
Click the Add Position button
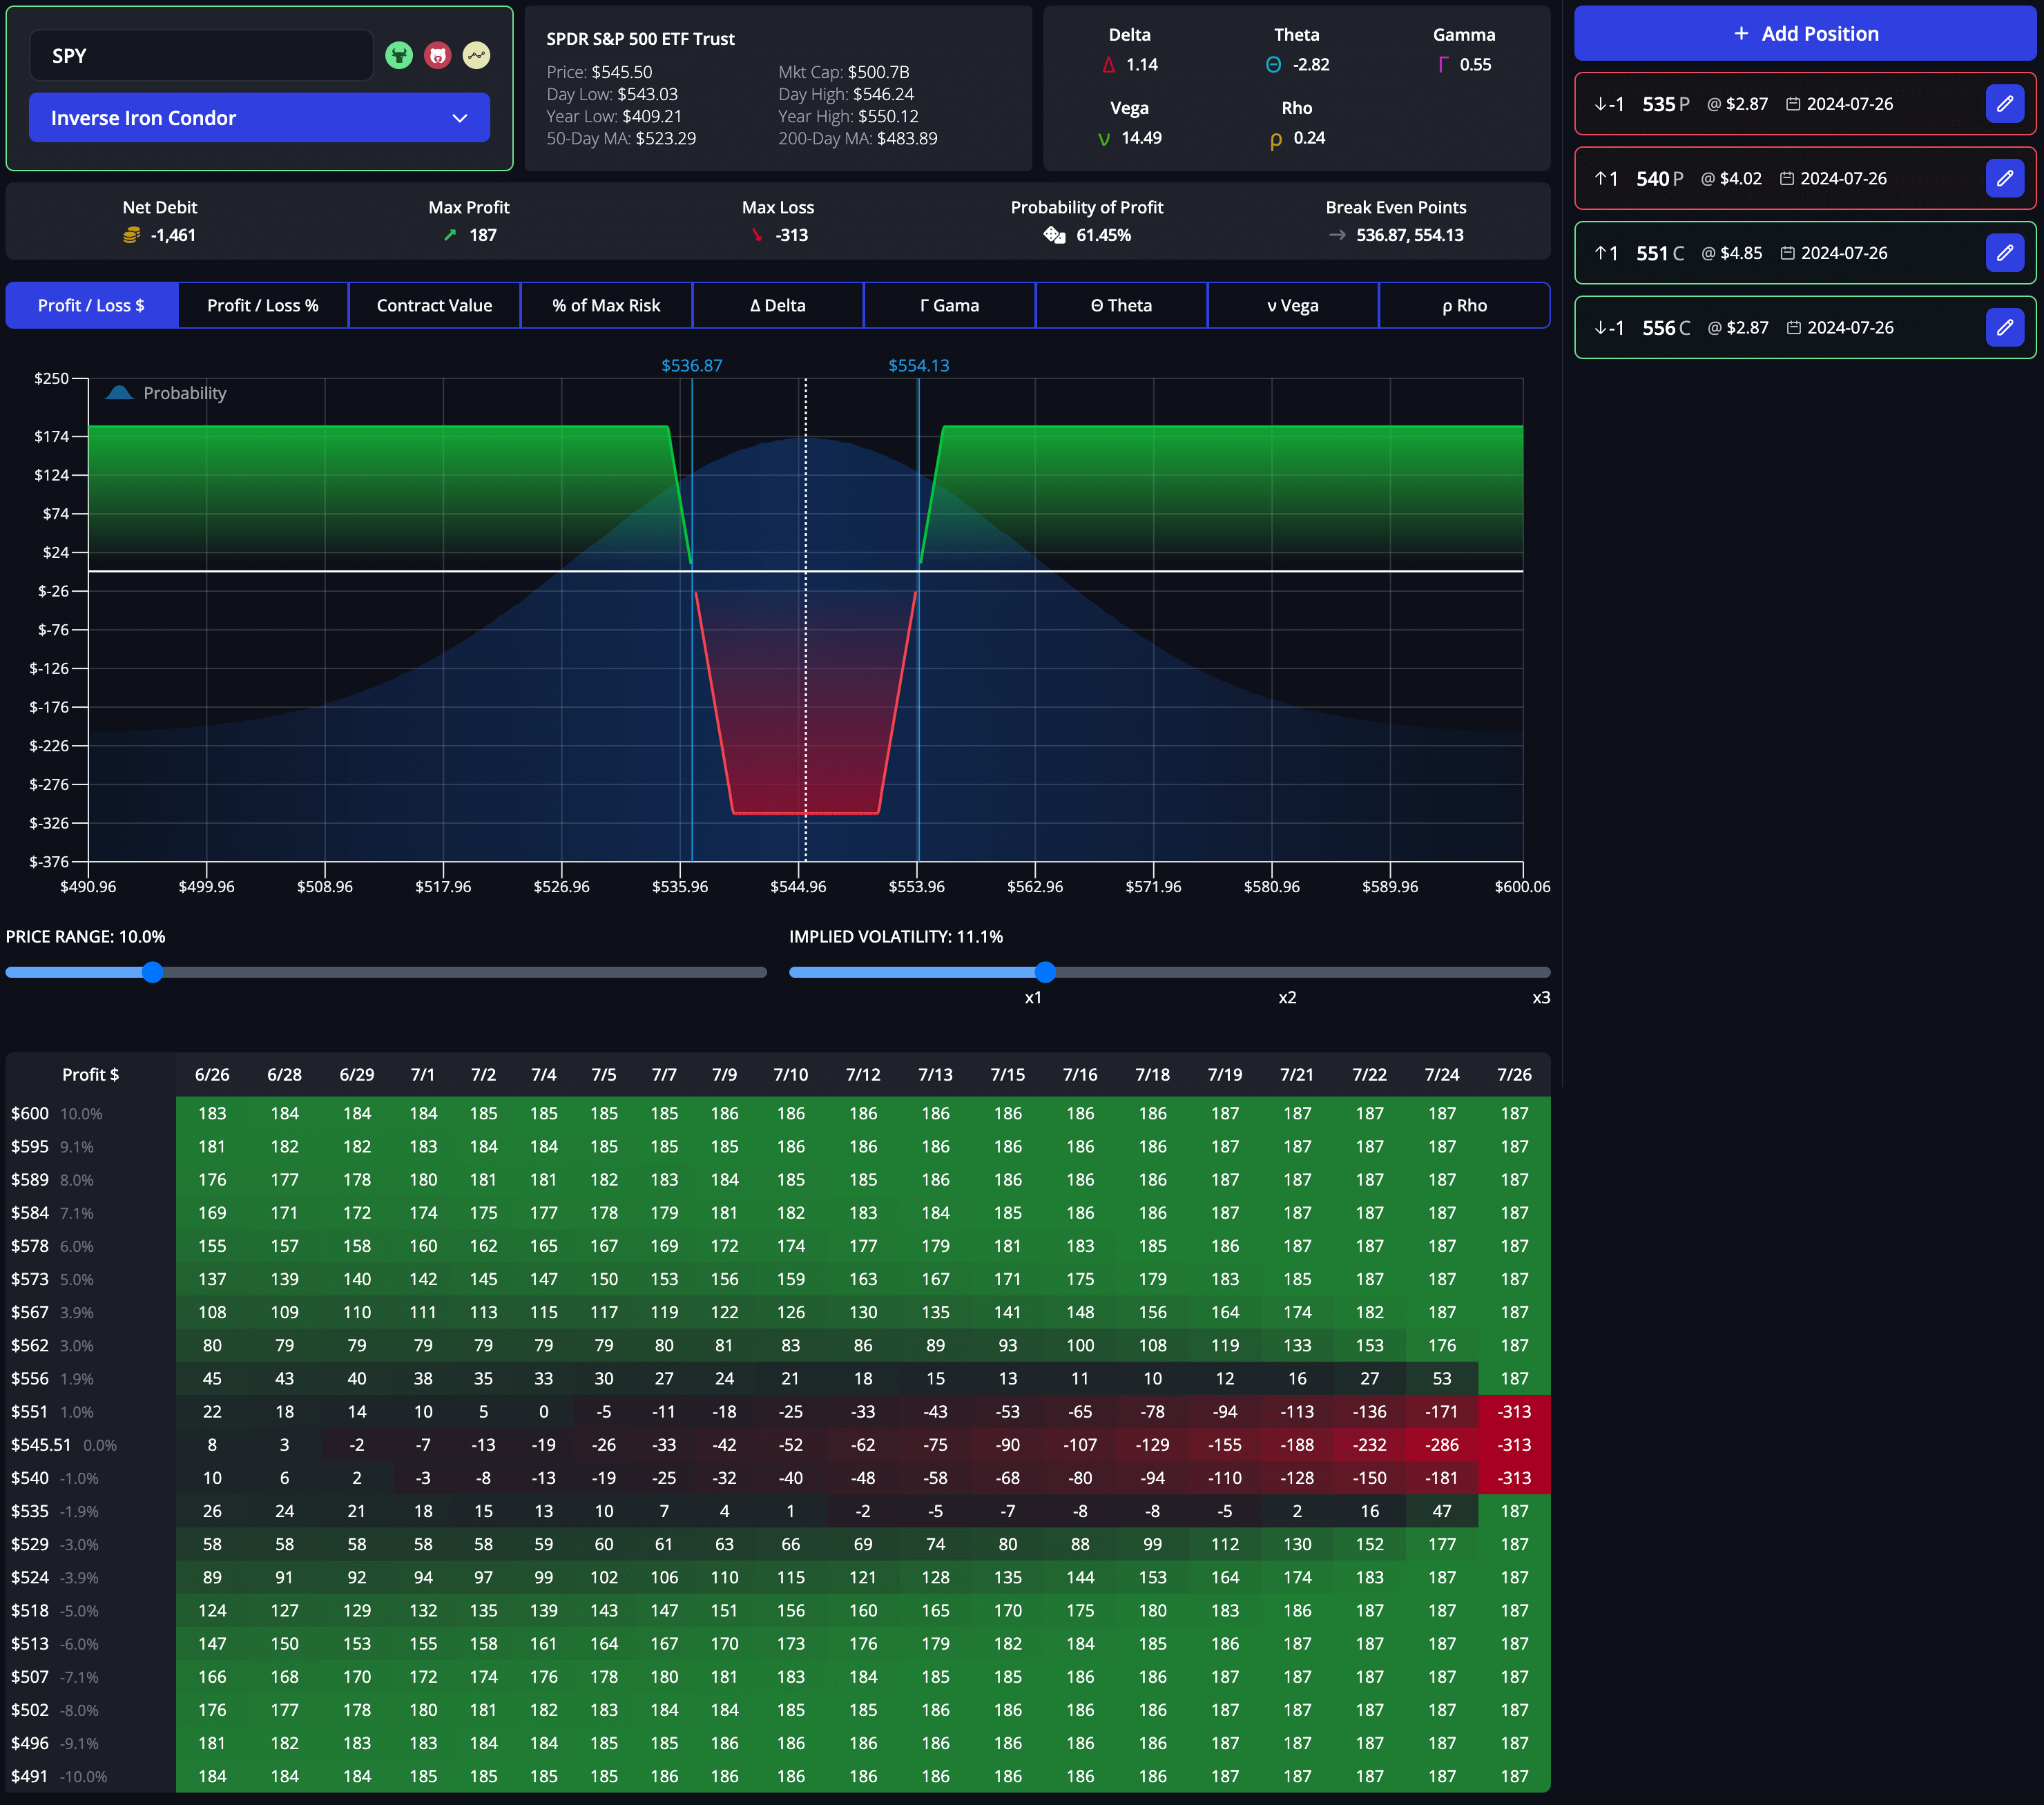click(1805, 34)
